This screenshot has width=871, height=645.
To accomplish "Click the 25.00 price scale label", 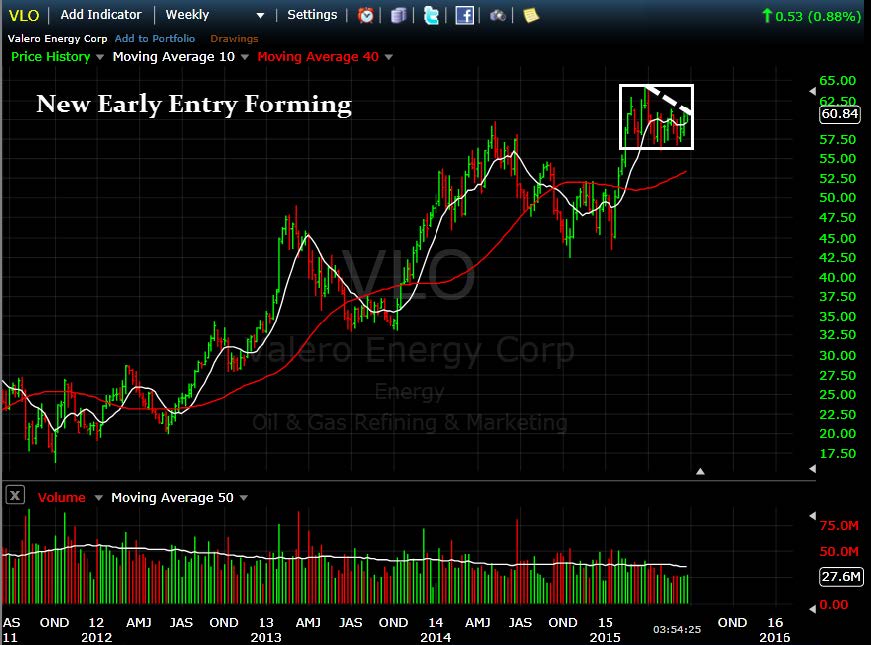I will coord(838,394).
